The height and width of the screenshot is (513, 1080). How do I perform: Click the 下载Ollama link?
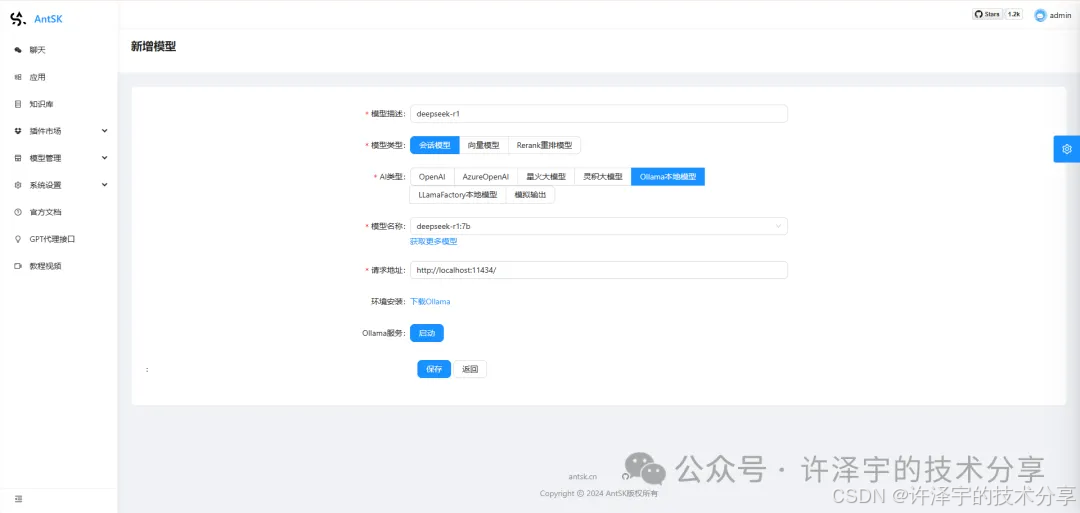430,302
